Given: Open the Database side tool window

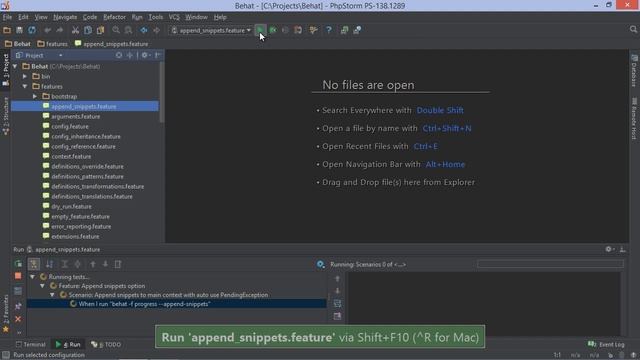Looking at the screenshot, I should 634,71.
